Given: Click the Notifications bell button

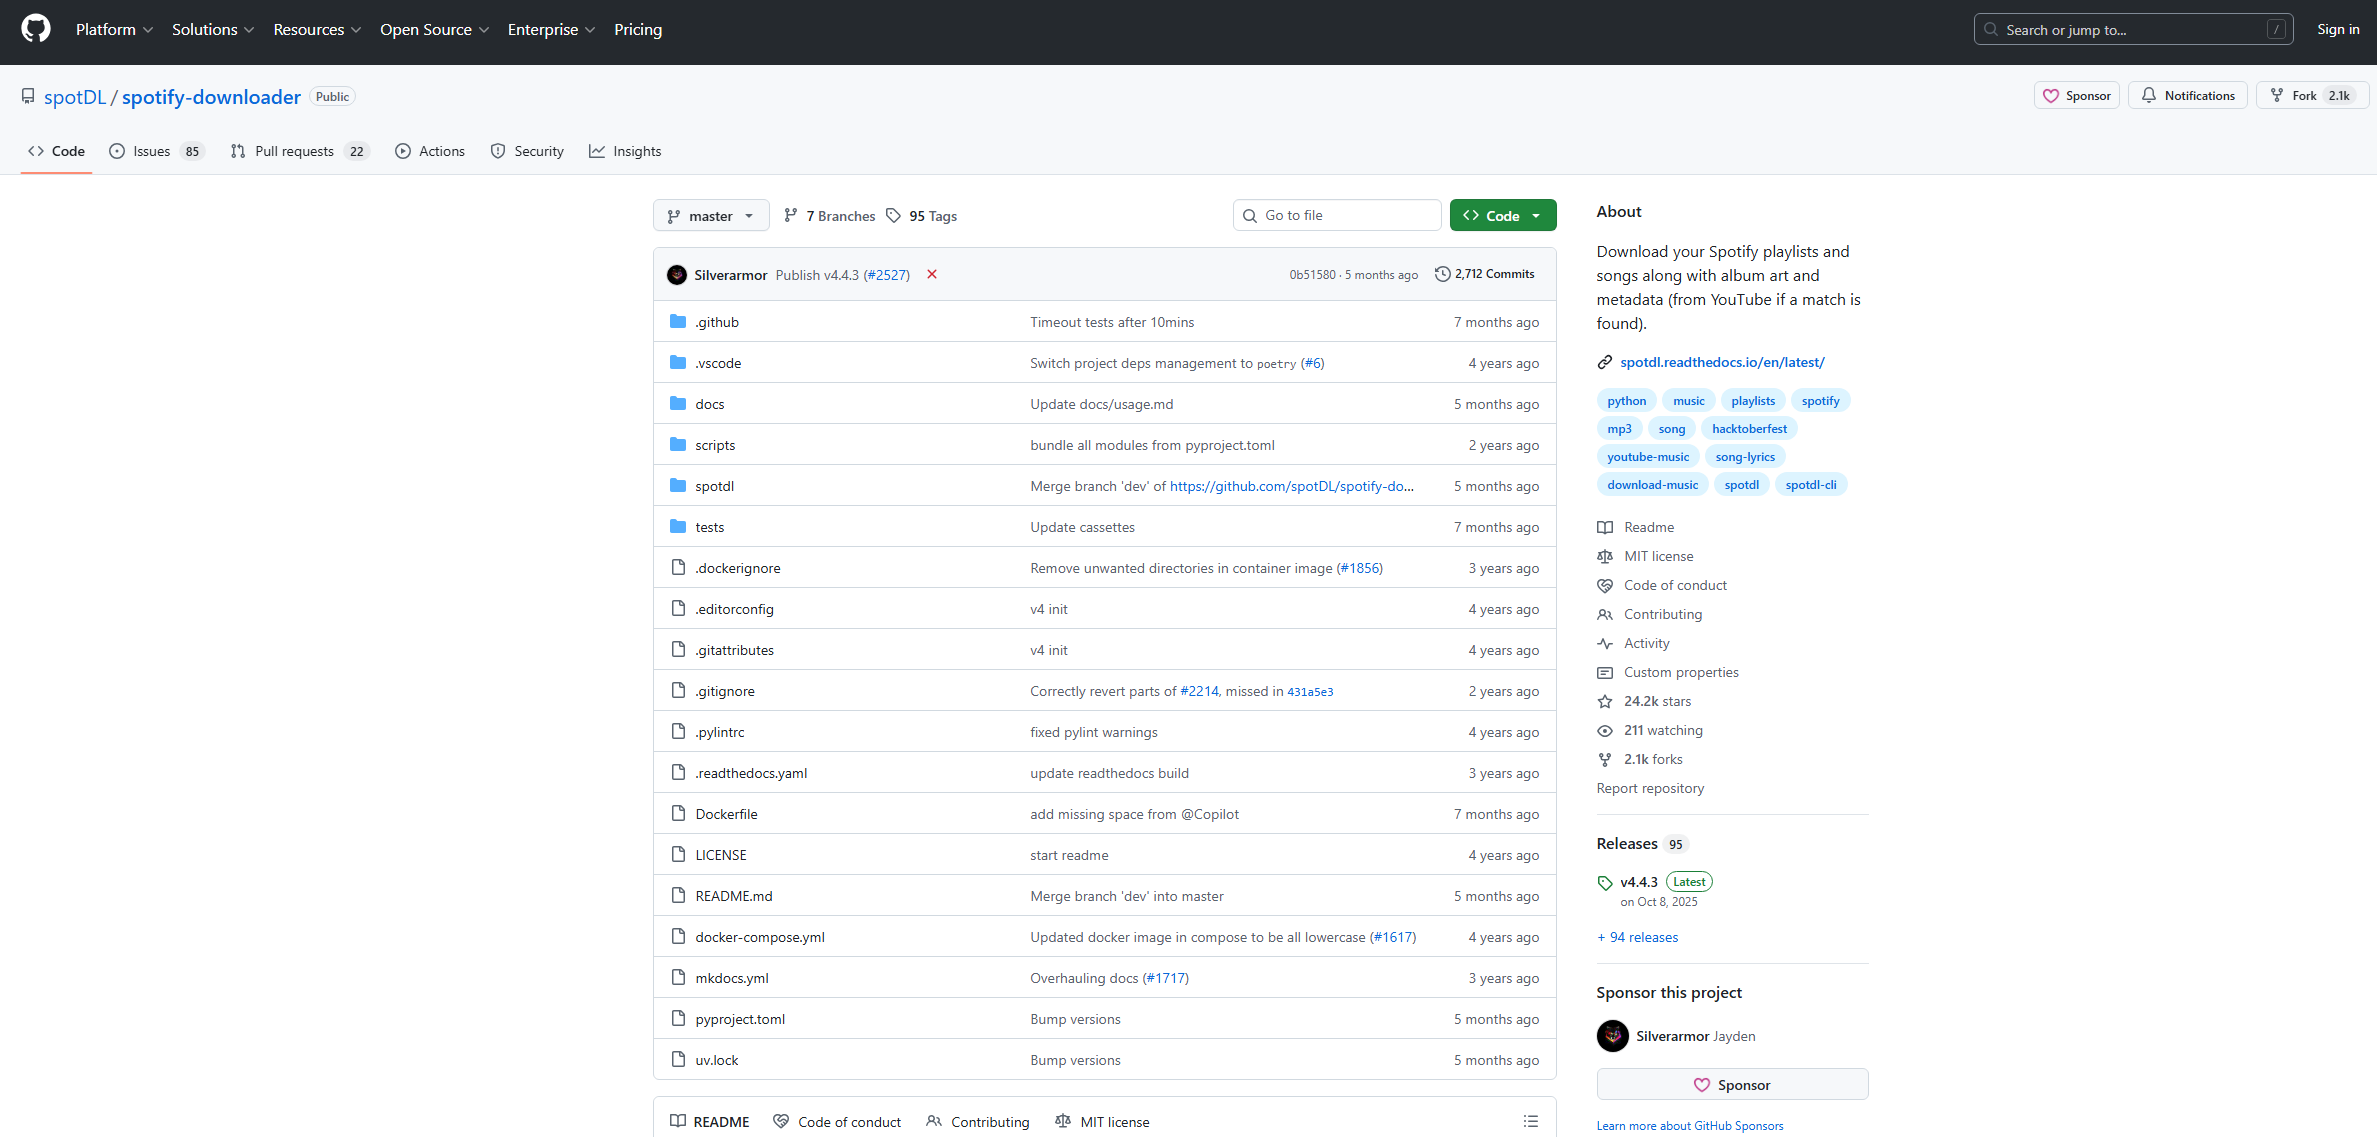Looking at the screenshot, I should point(2187,96).
